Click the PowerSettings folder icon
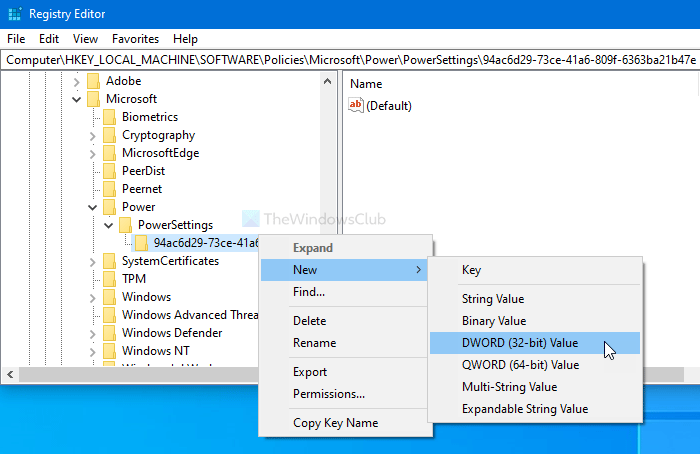 (x=125, y=225)
